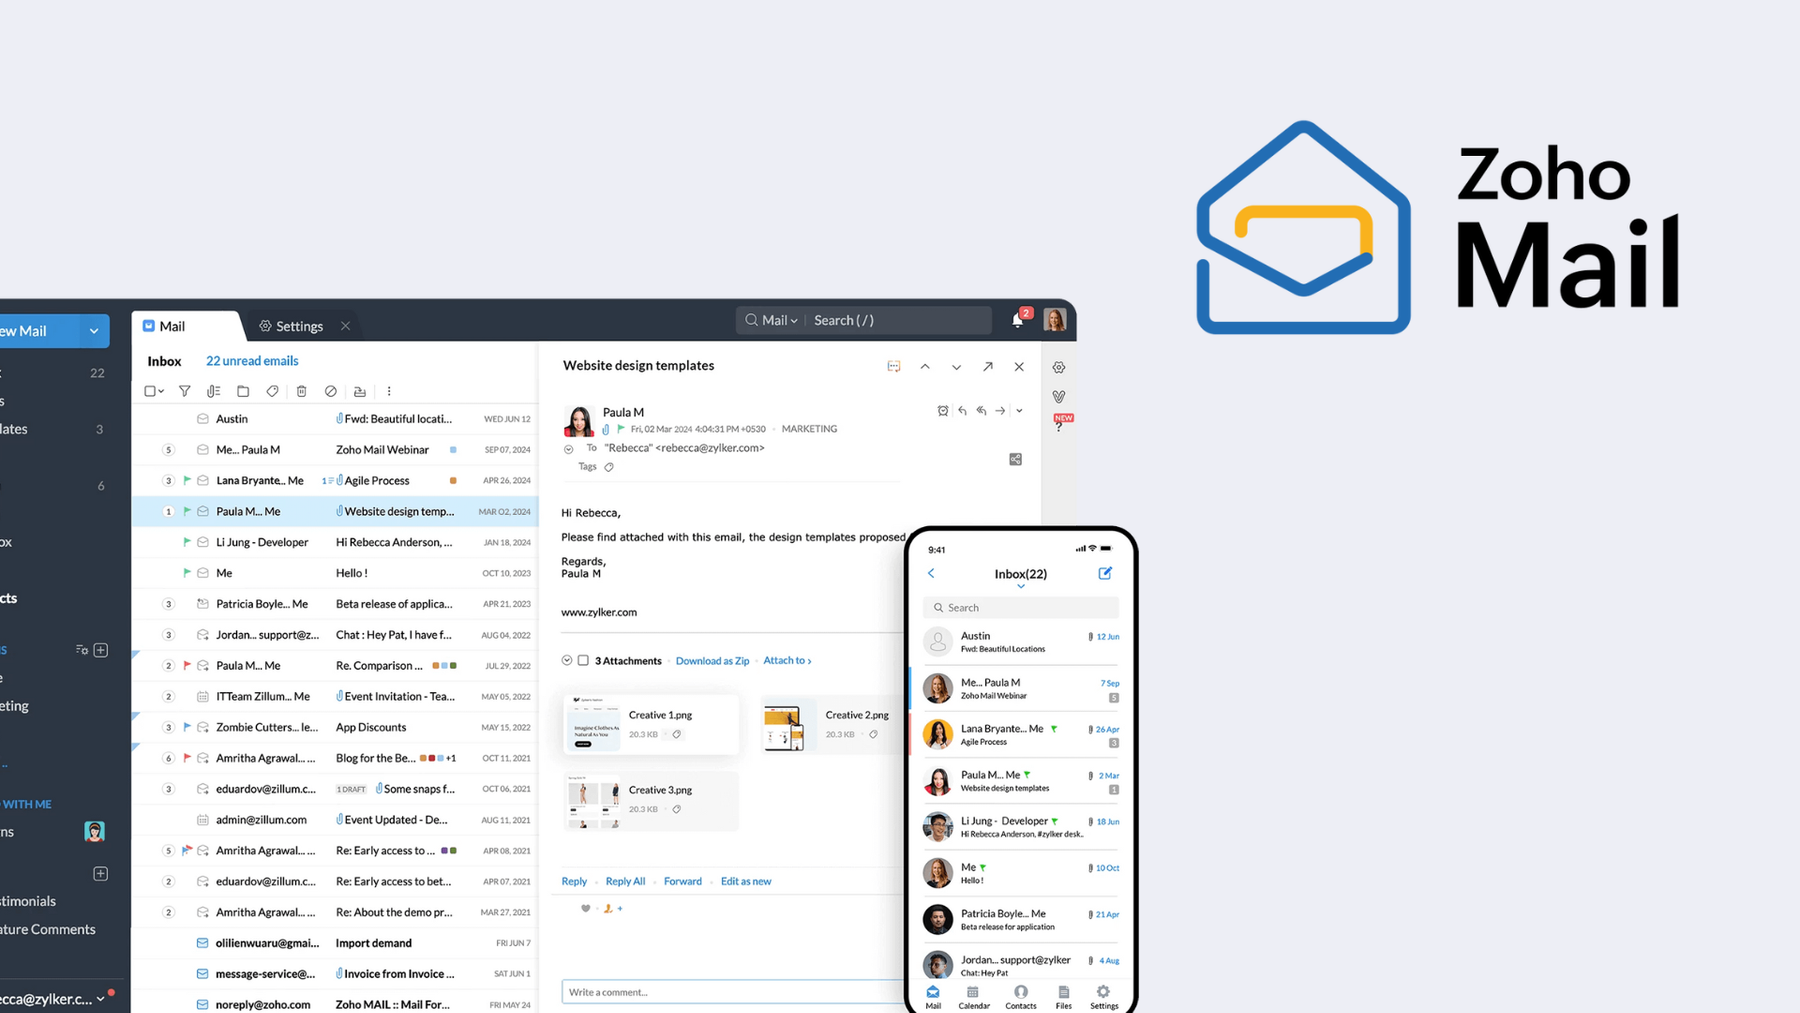Open email in new window with the arrow icon
The image size is (1800, 1013).
tap(988, 366)
